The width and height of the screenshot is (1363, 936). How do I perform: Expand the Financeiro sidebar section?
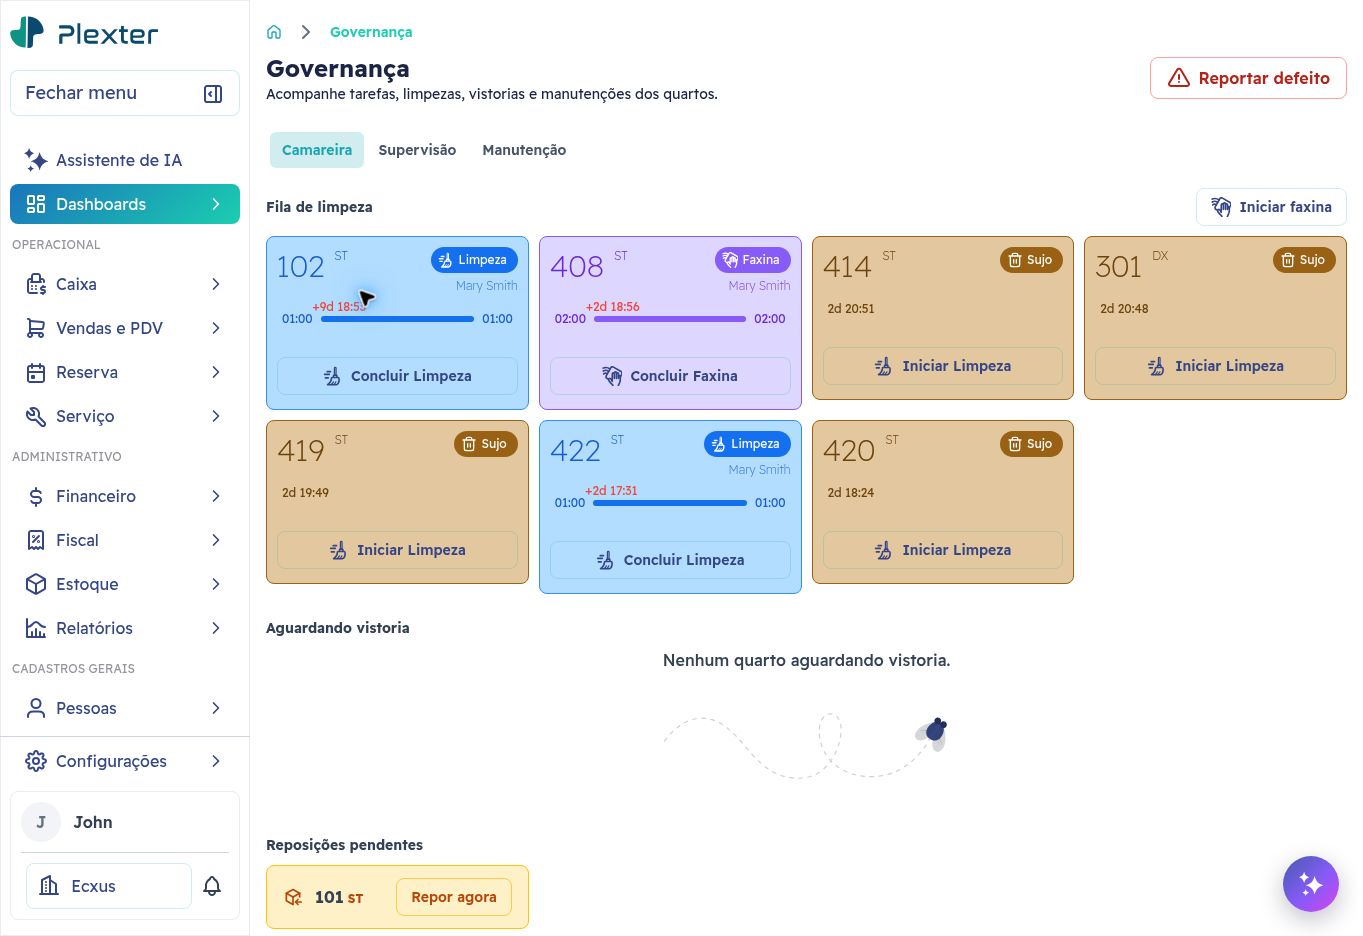coord(125,496)
